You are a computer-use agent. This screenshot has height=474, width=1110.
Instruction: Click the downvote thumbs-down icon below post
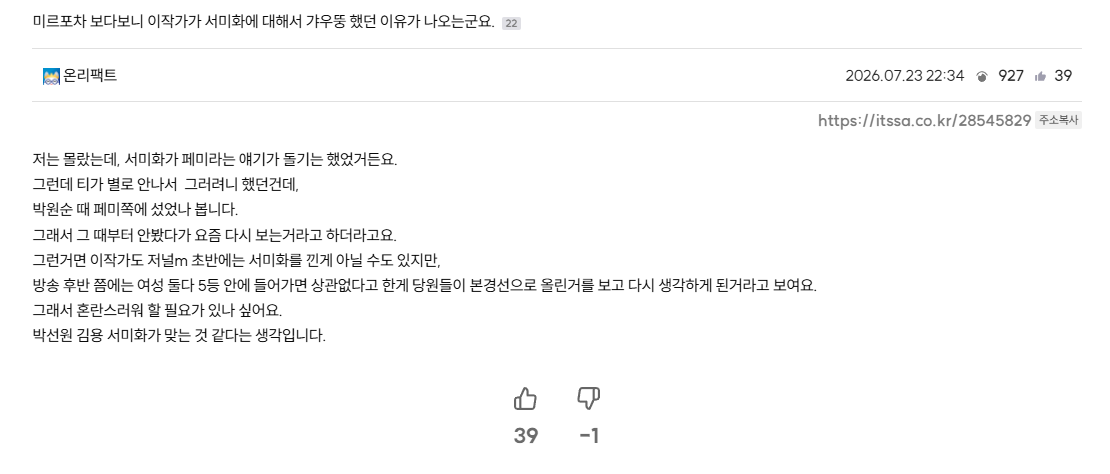click(x=589, y=399)
